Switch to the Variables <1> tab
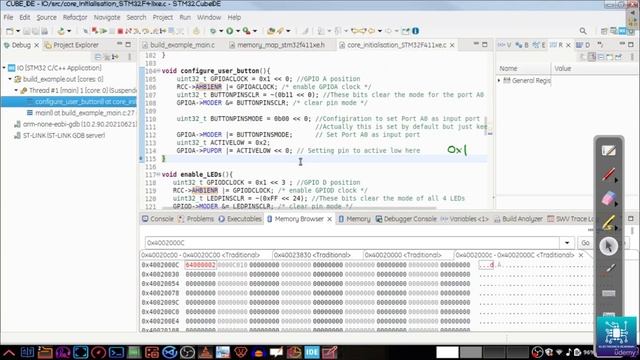 pos(465,219)
